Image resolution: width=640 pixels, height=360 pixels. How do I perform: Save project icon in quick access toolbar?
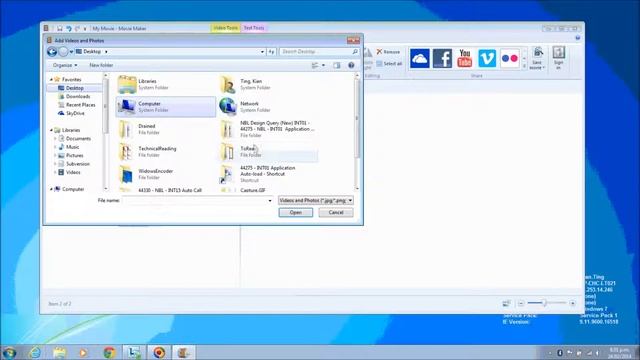tap(60, 28)
